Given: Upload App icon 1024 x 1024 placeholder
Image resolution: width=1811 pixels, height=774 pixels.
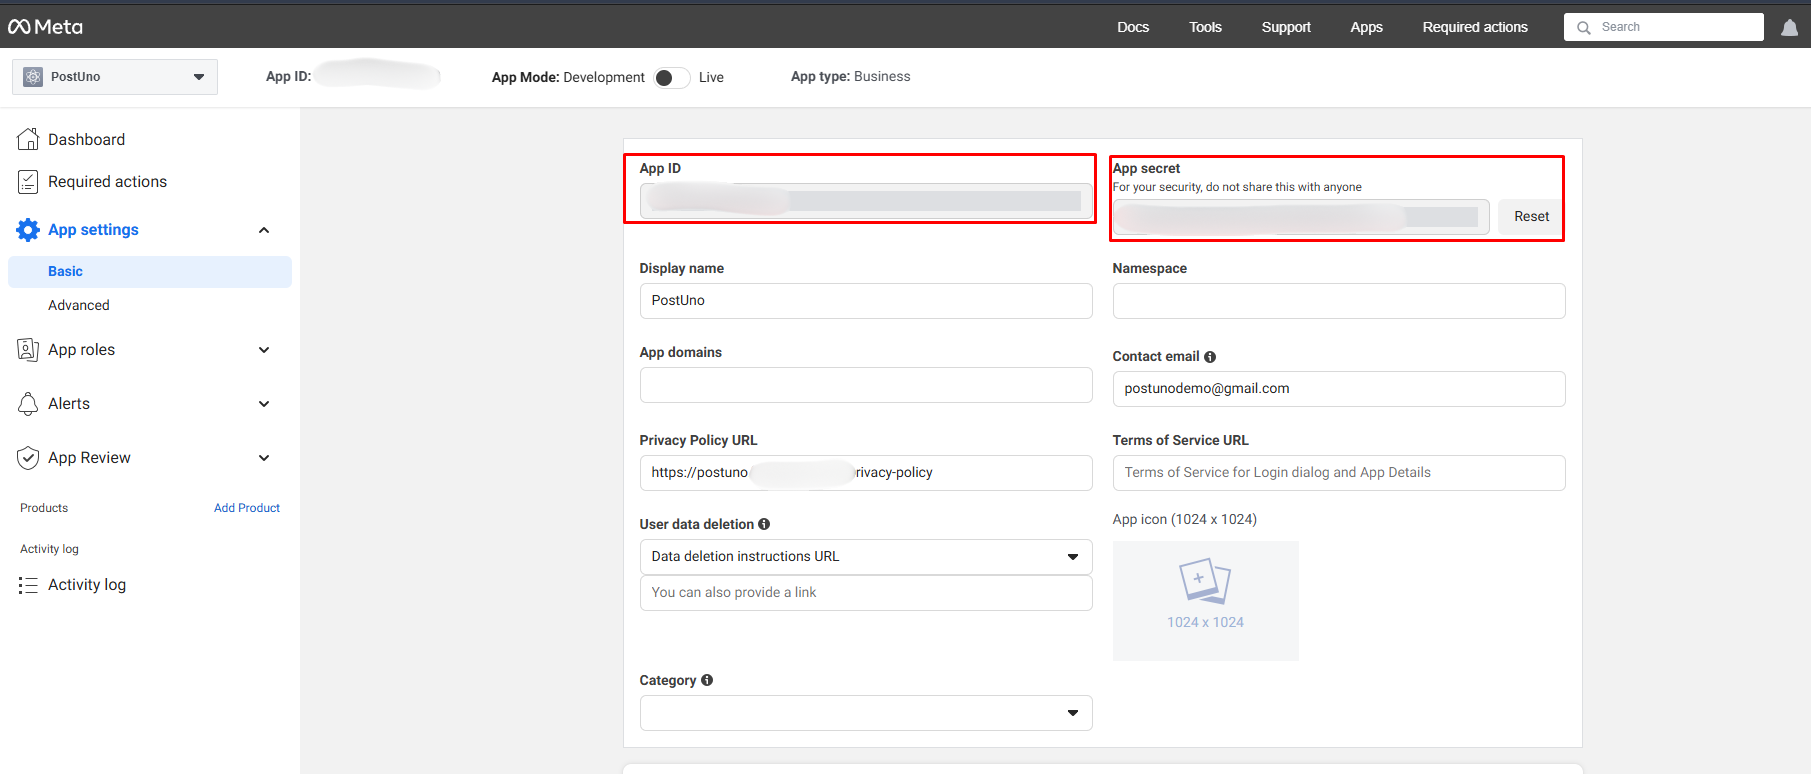Looking at the screenshot, I should 1205,600.
